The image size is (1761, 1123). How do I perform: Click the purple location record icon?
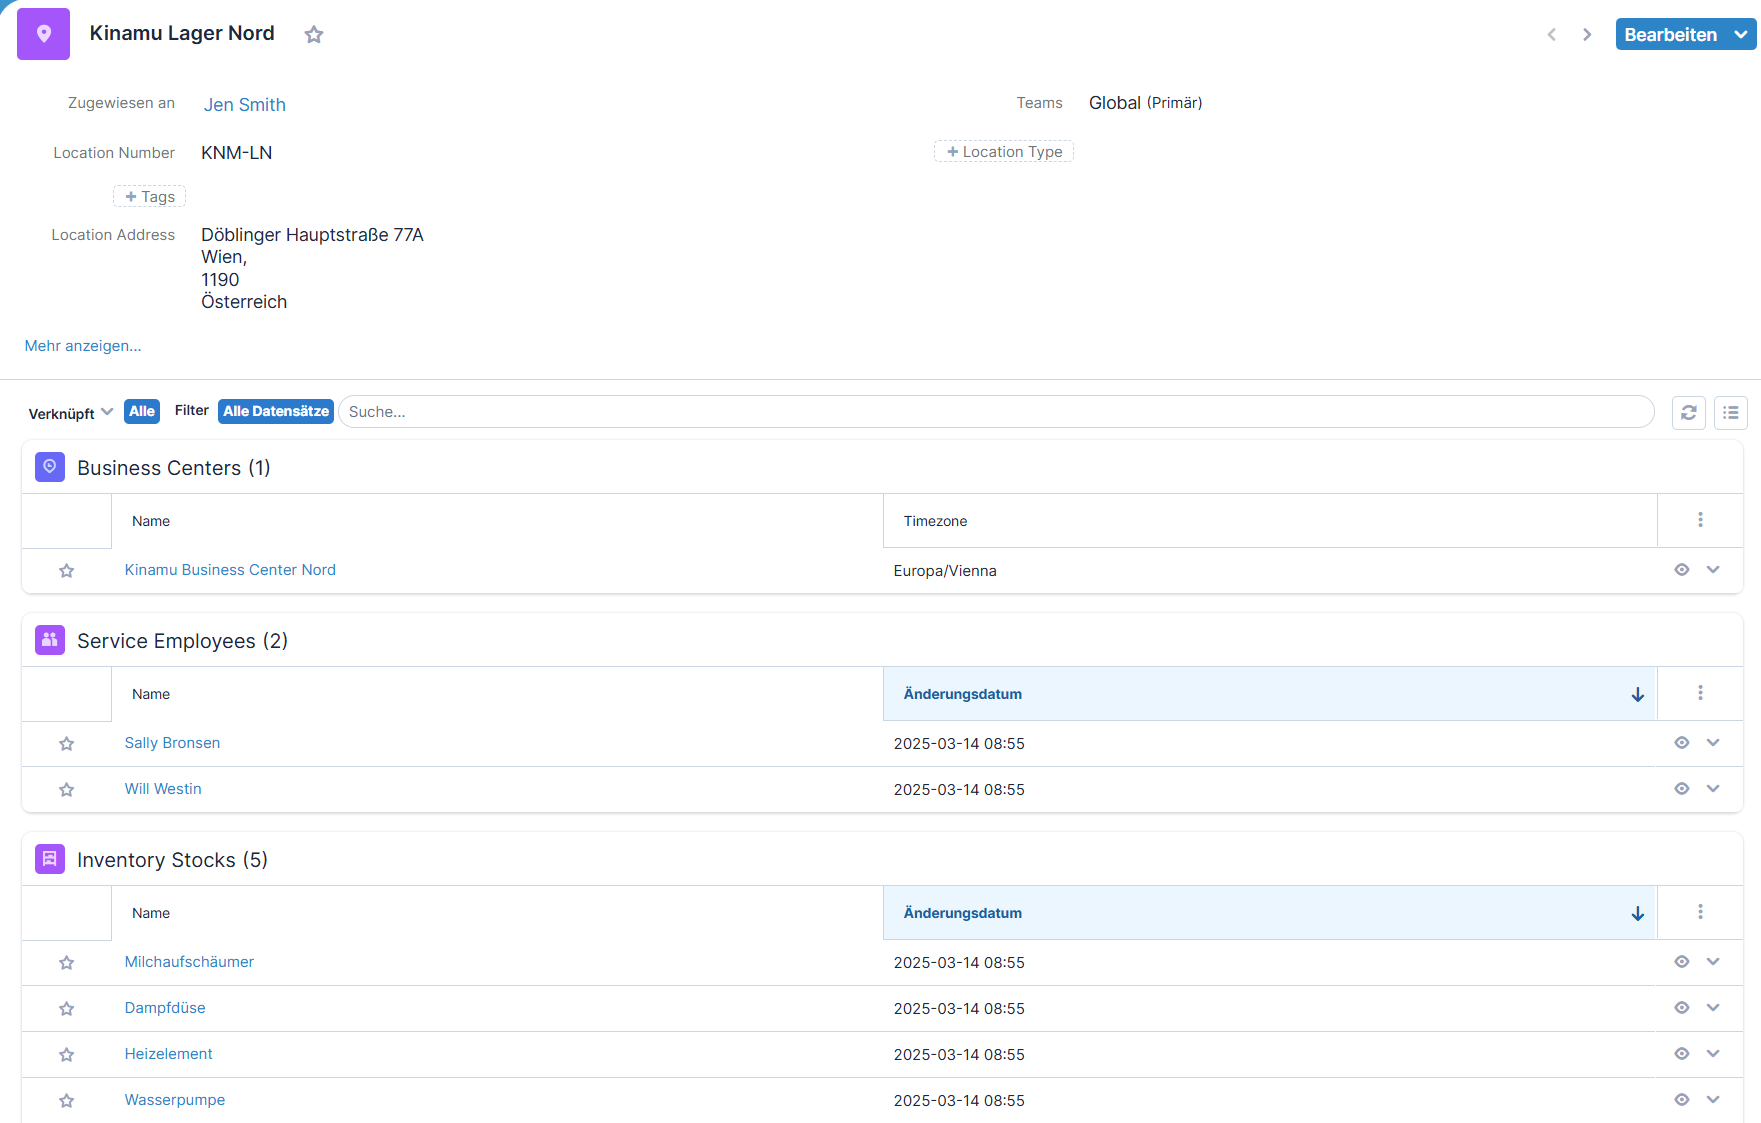point(44,34)
